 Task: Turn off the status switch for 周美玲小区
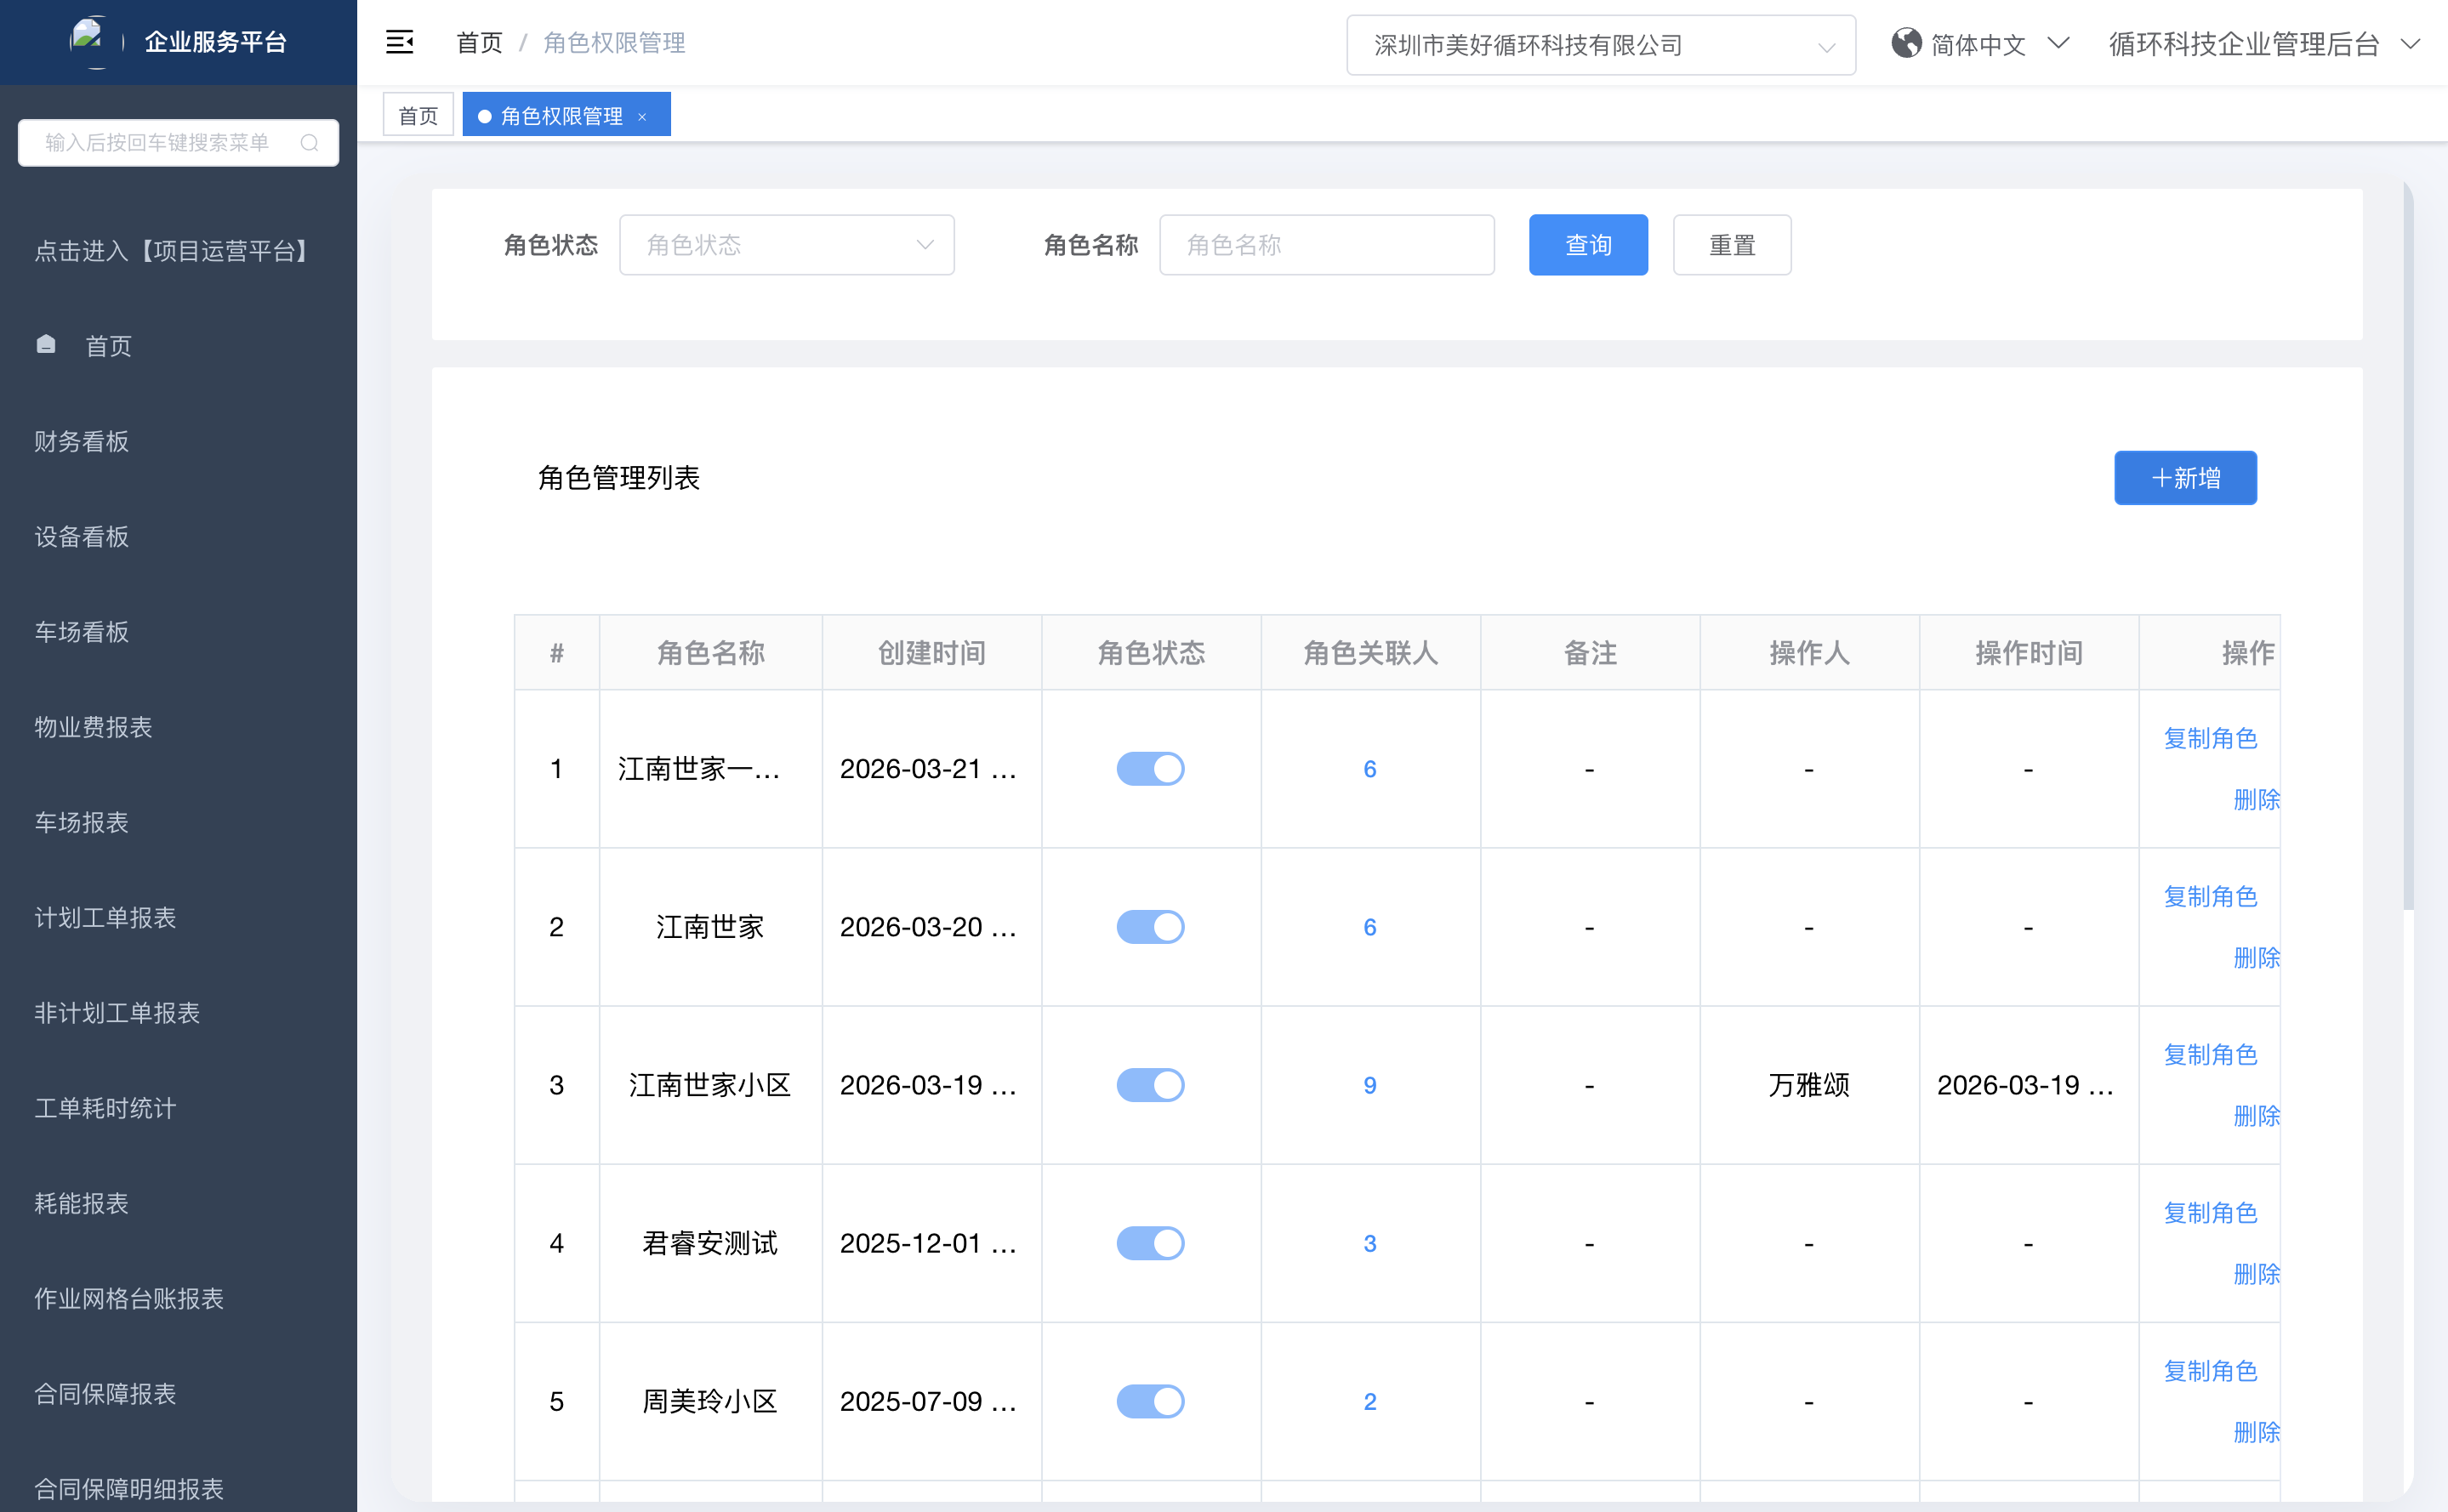[1150, 1401]
